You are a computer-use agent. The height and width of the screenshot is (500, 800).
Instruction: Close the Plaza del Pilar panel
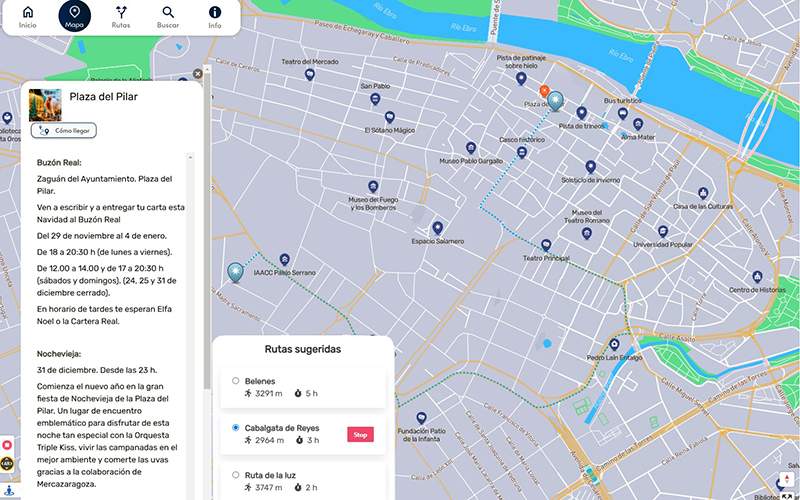coord(198,73)
